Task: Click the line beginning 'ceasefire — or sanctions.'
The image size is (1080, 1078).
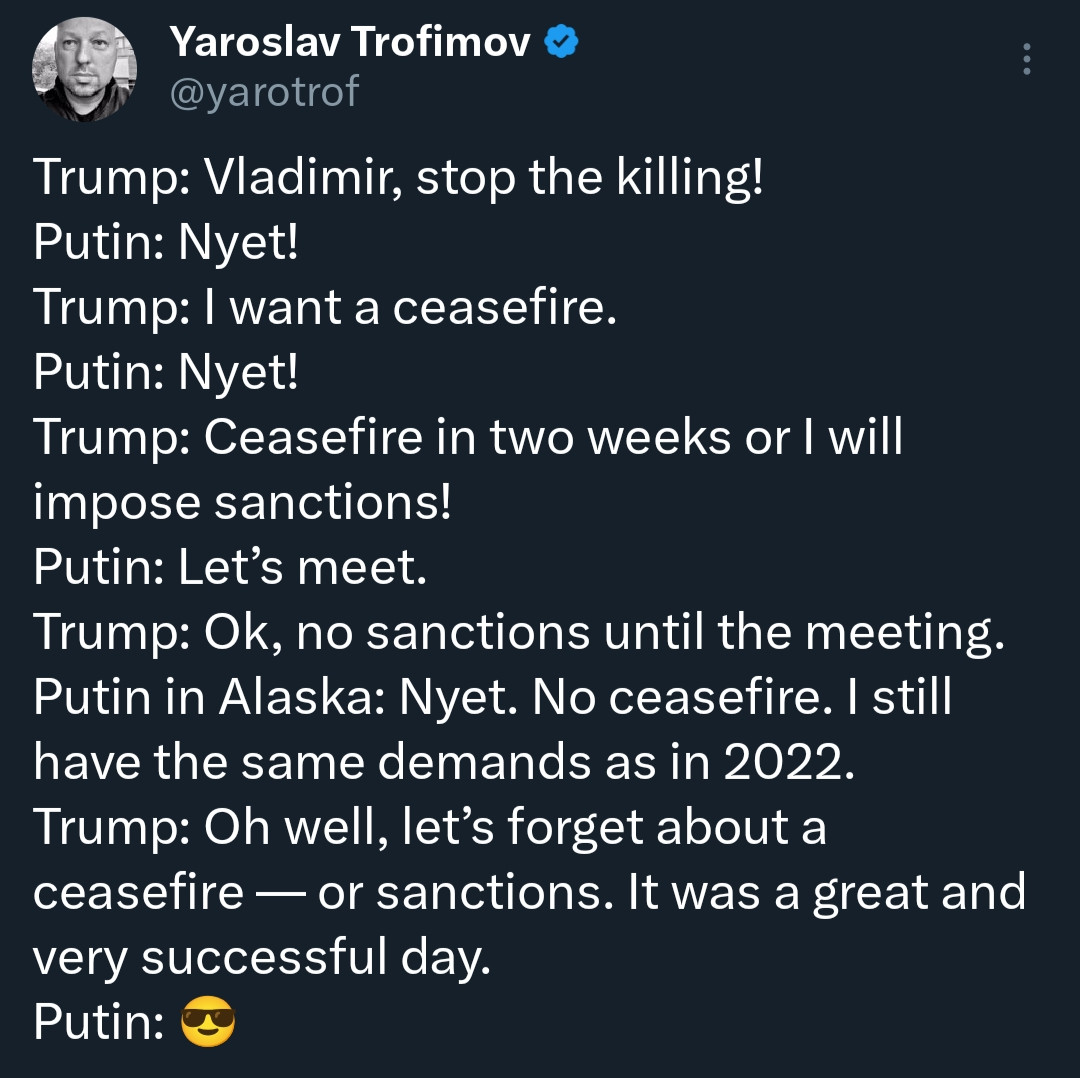Action: coord(530,892)
